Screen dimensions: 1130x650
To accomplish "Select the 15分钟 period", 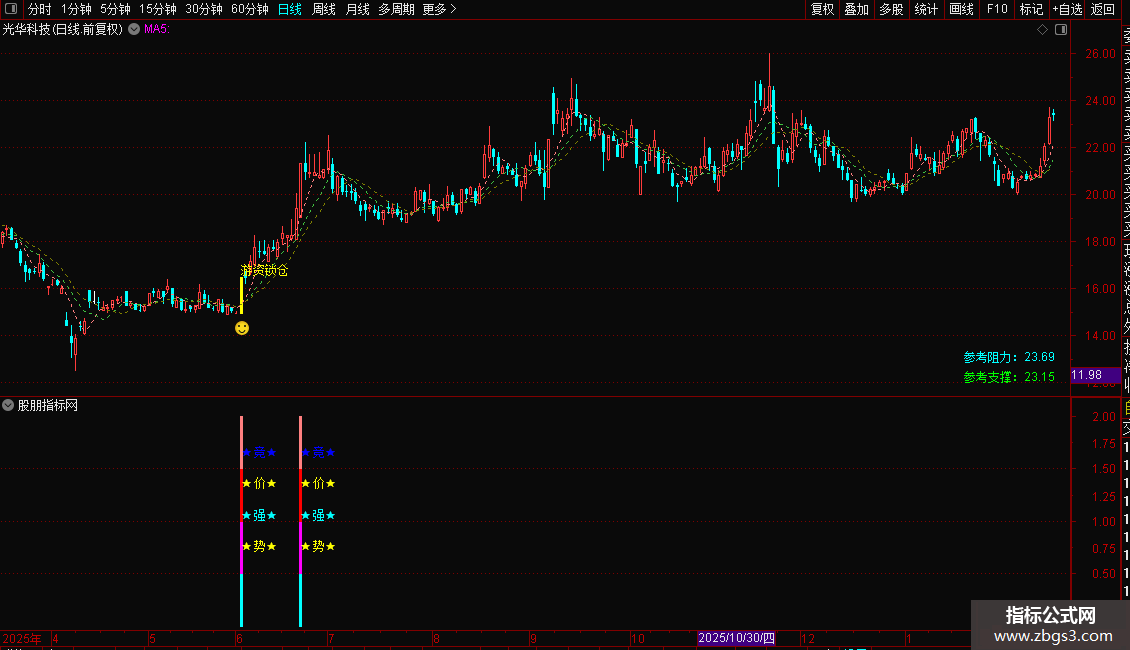I will [x=158, y=9].
